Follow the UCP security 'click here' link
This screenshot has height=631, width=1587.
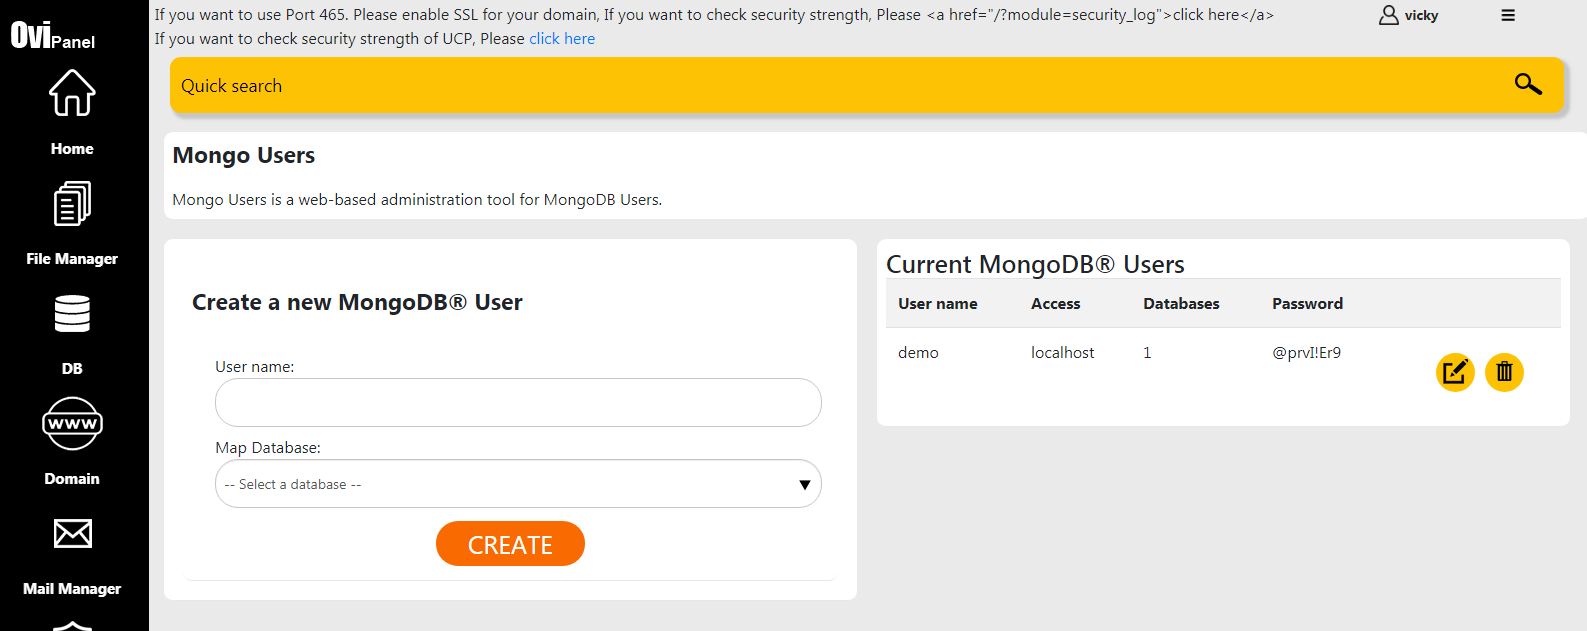pyautogui.click(x=562, y=39)
